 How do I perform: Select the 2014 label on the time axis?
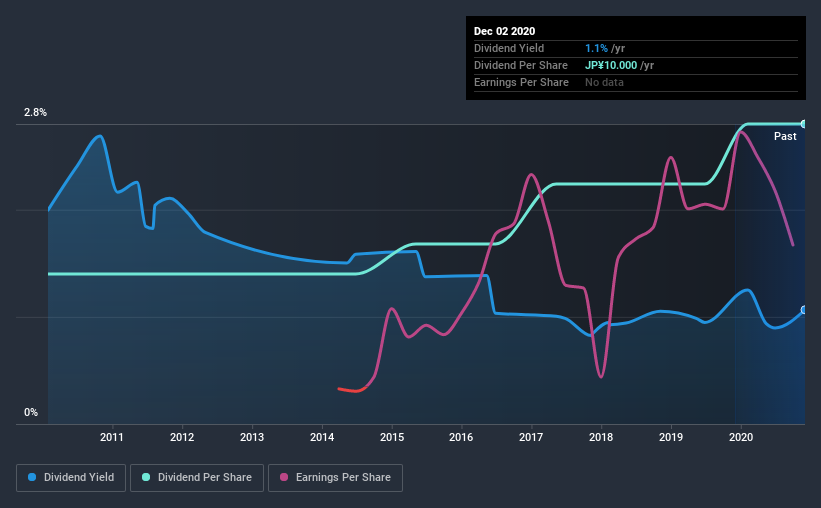(322, 437)
